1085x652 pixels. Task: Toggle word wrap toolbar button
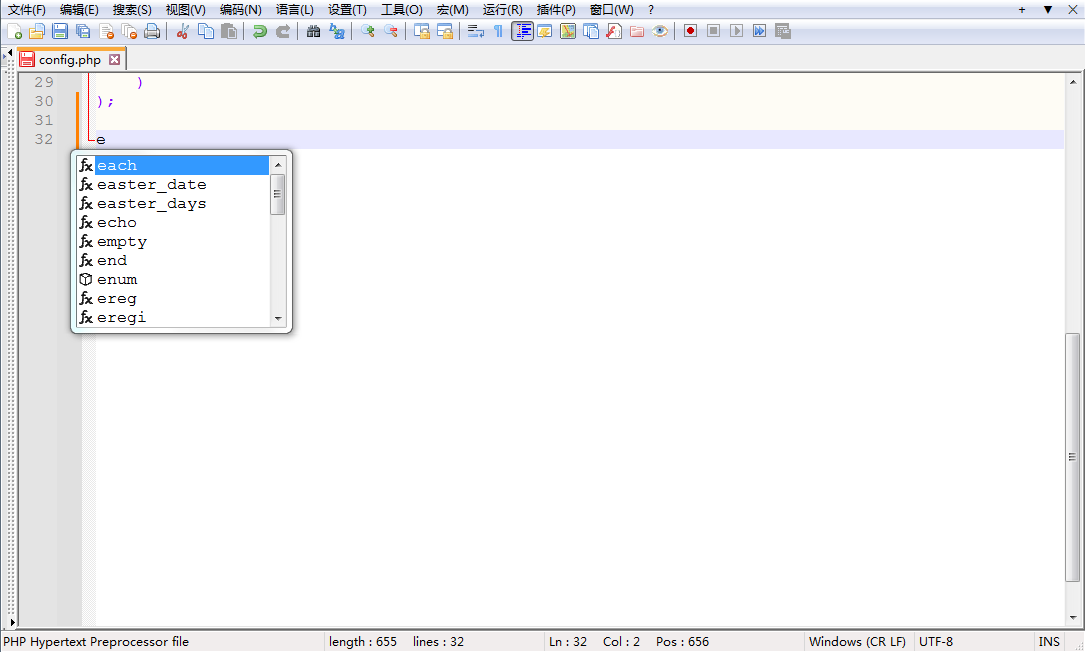[x=475, y=31]
